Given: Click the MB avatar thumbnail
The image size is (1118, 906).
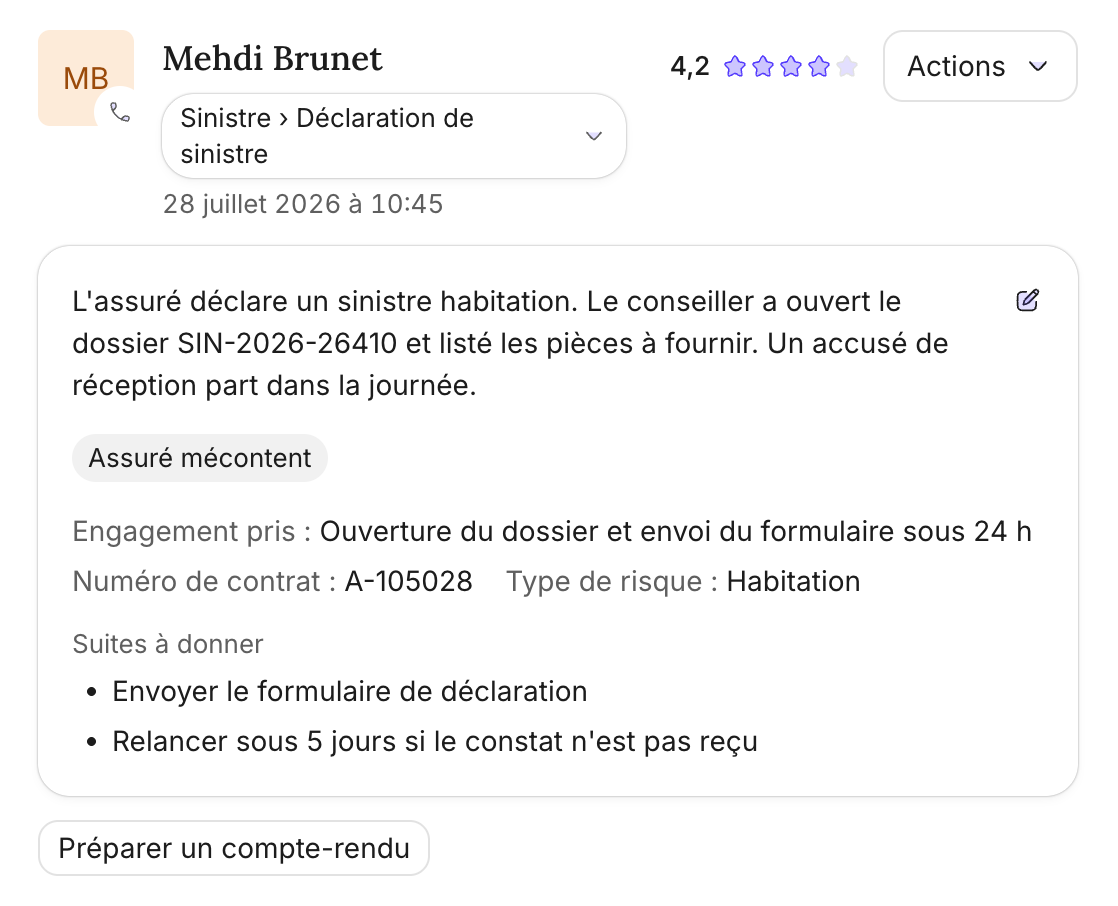Looking at the screenshot, I should pos(86,78).
